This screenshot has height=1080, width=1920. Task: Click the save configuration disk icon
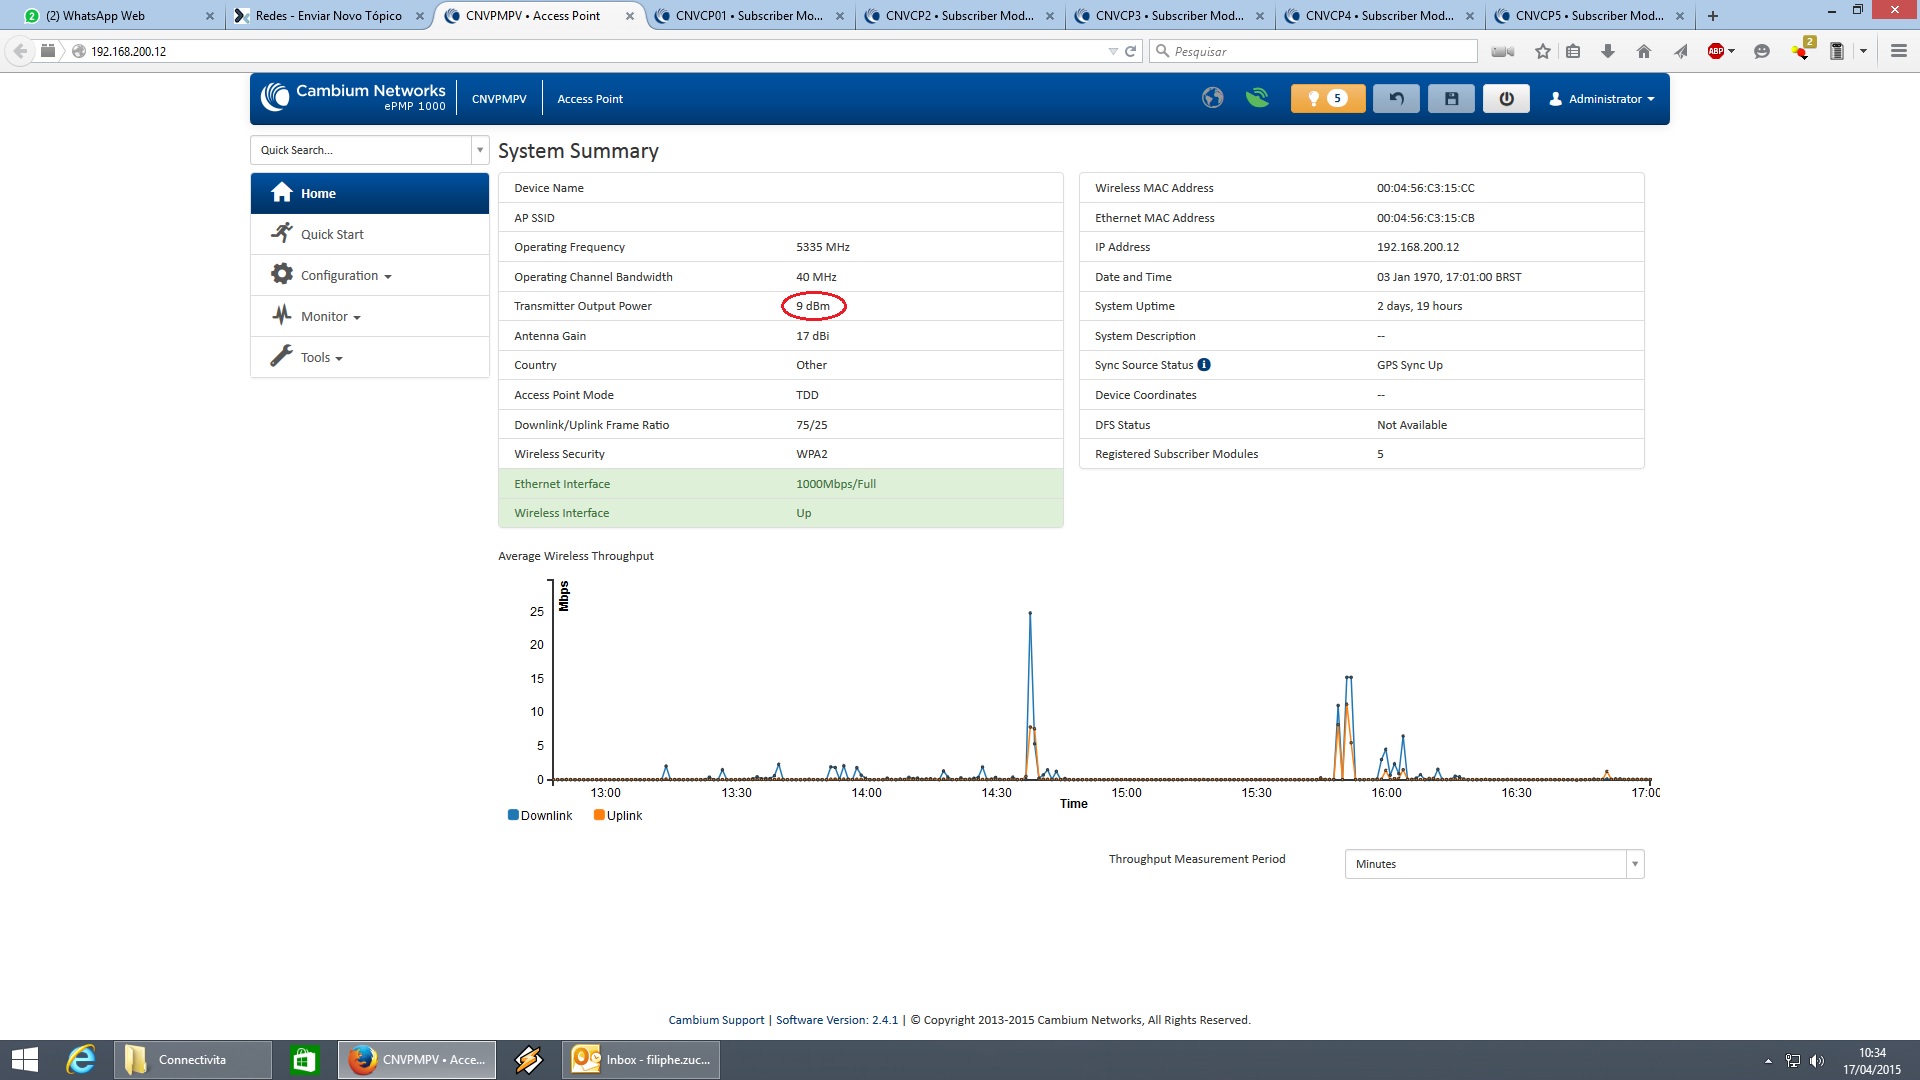point(1451,98)
